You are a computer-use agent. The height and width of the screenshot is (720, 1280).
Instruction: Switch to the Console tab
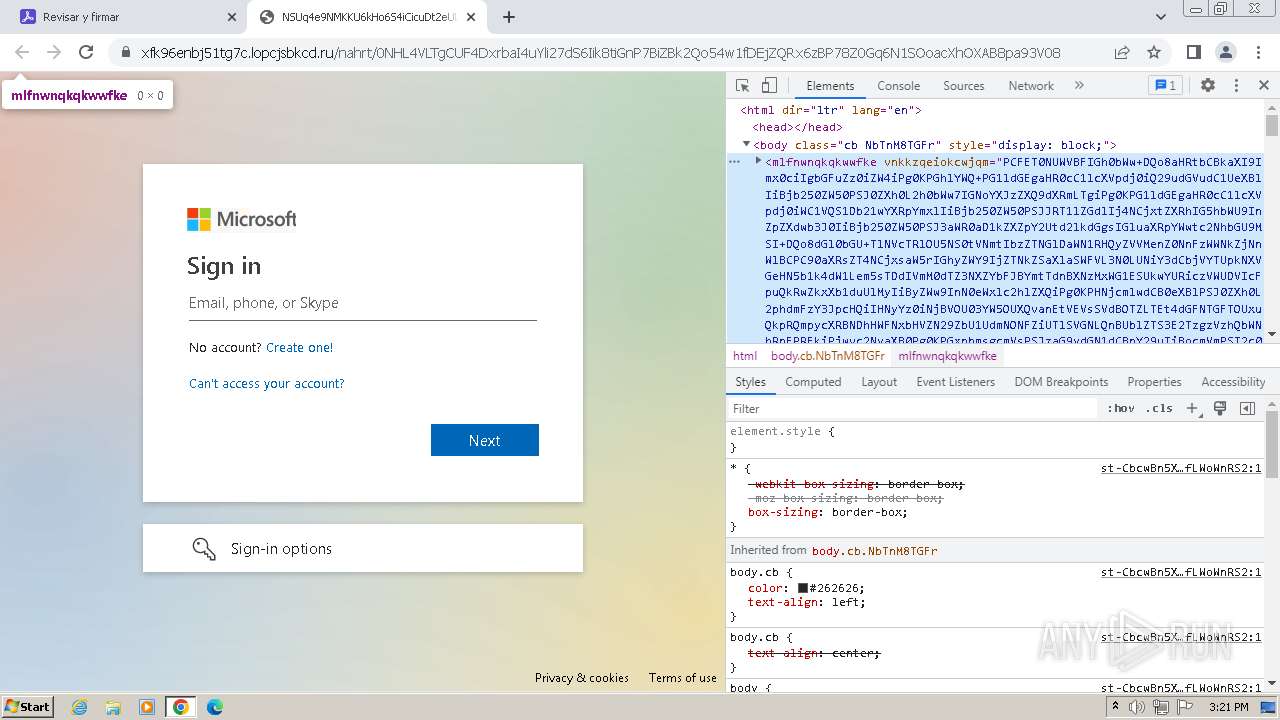[x=898, y=86]
